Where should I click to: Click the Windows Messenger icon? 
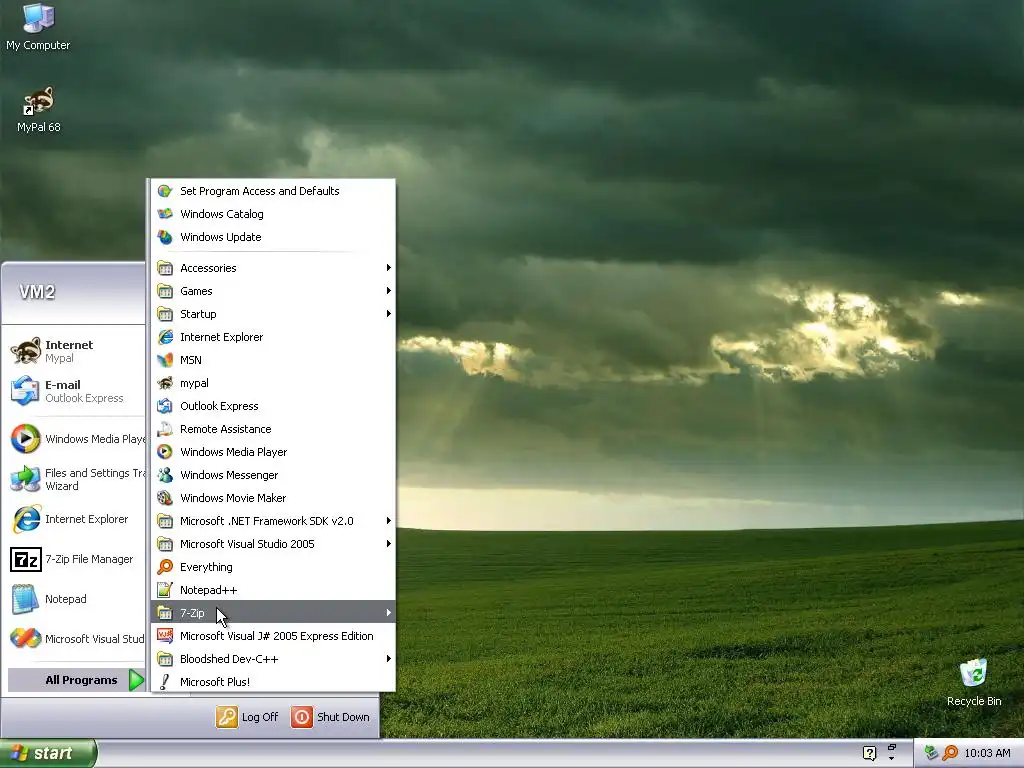pos(165,475)
